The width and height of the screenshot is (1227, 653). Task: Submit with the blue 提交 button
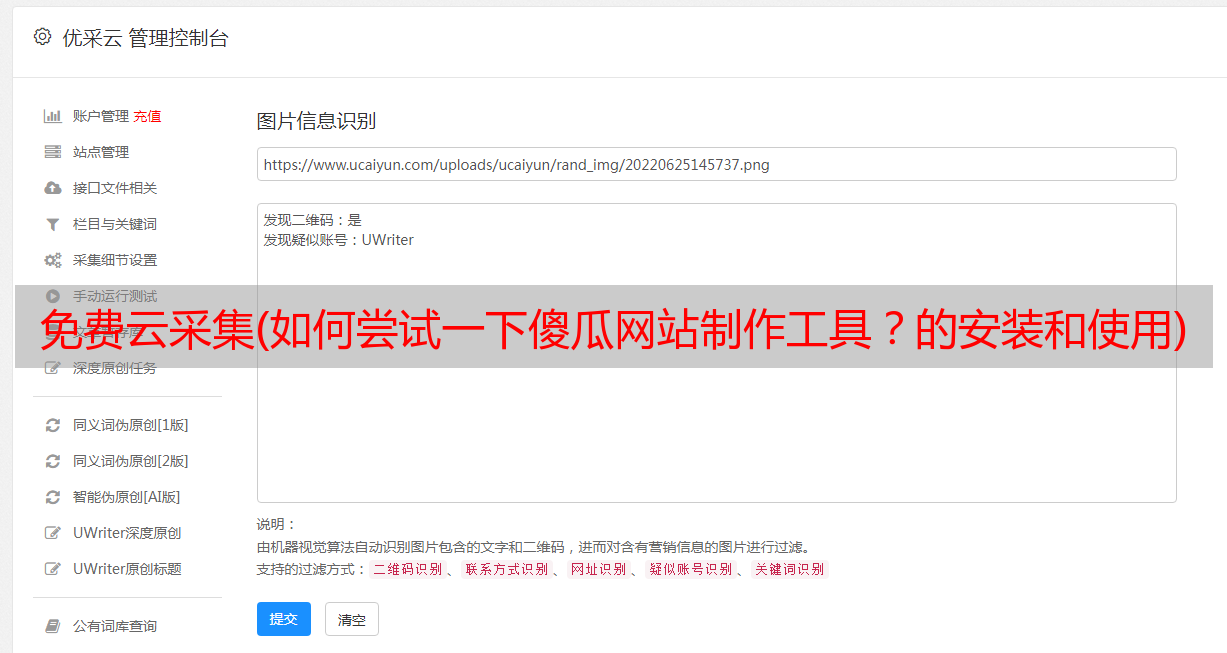pyautogui.click(x=284, y=619)
